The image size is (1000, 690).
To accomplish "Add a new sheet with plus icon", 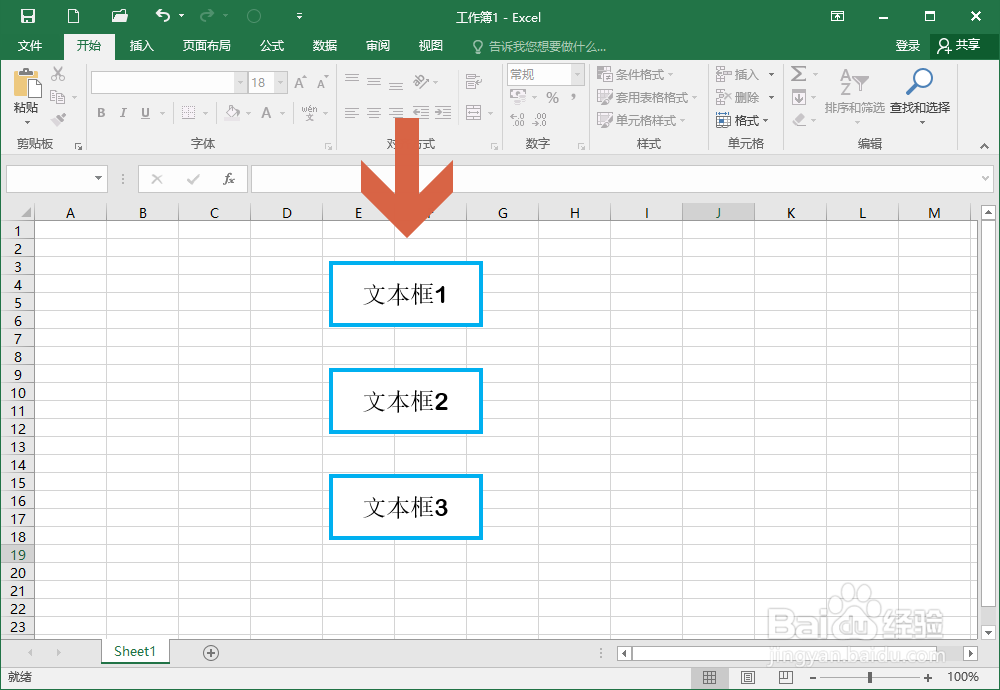I will pyautogui.click(x=210, y=652).
